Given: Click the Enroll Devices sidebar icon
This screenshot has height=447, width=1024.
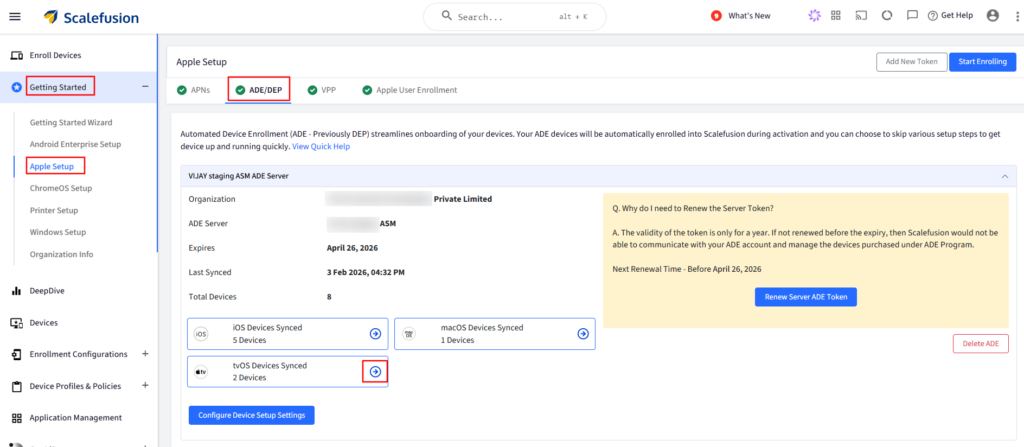Looking at the screenshot, I should click(17, 56).
